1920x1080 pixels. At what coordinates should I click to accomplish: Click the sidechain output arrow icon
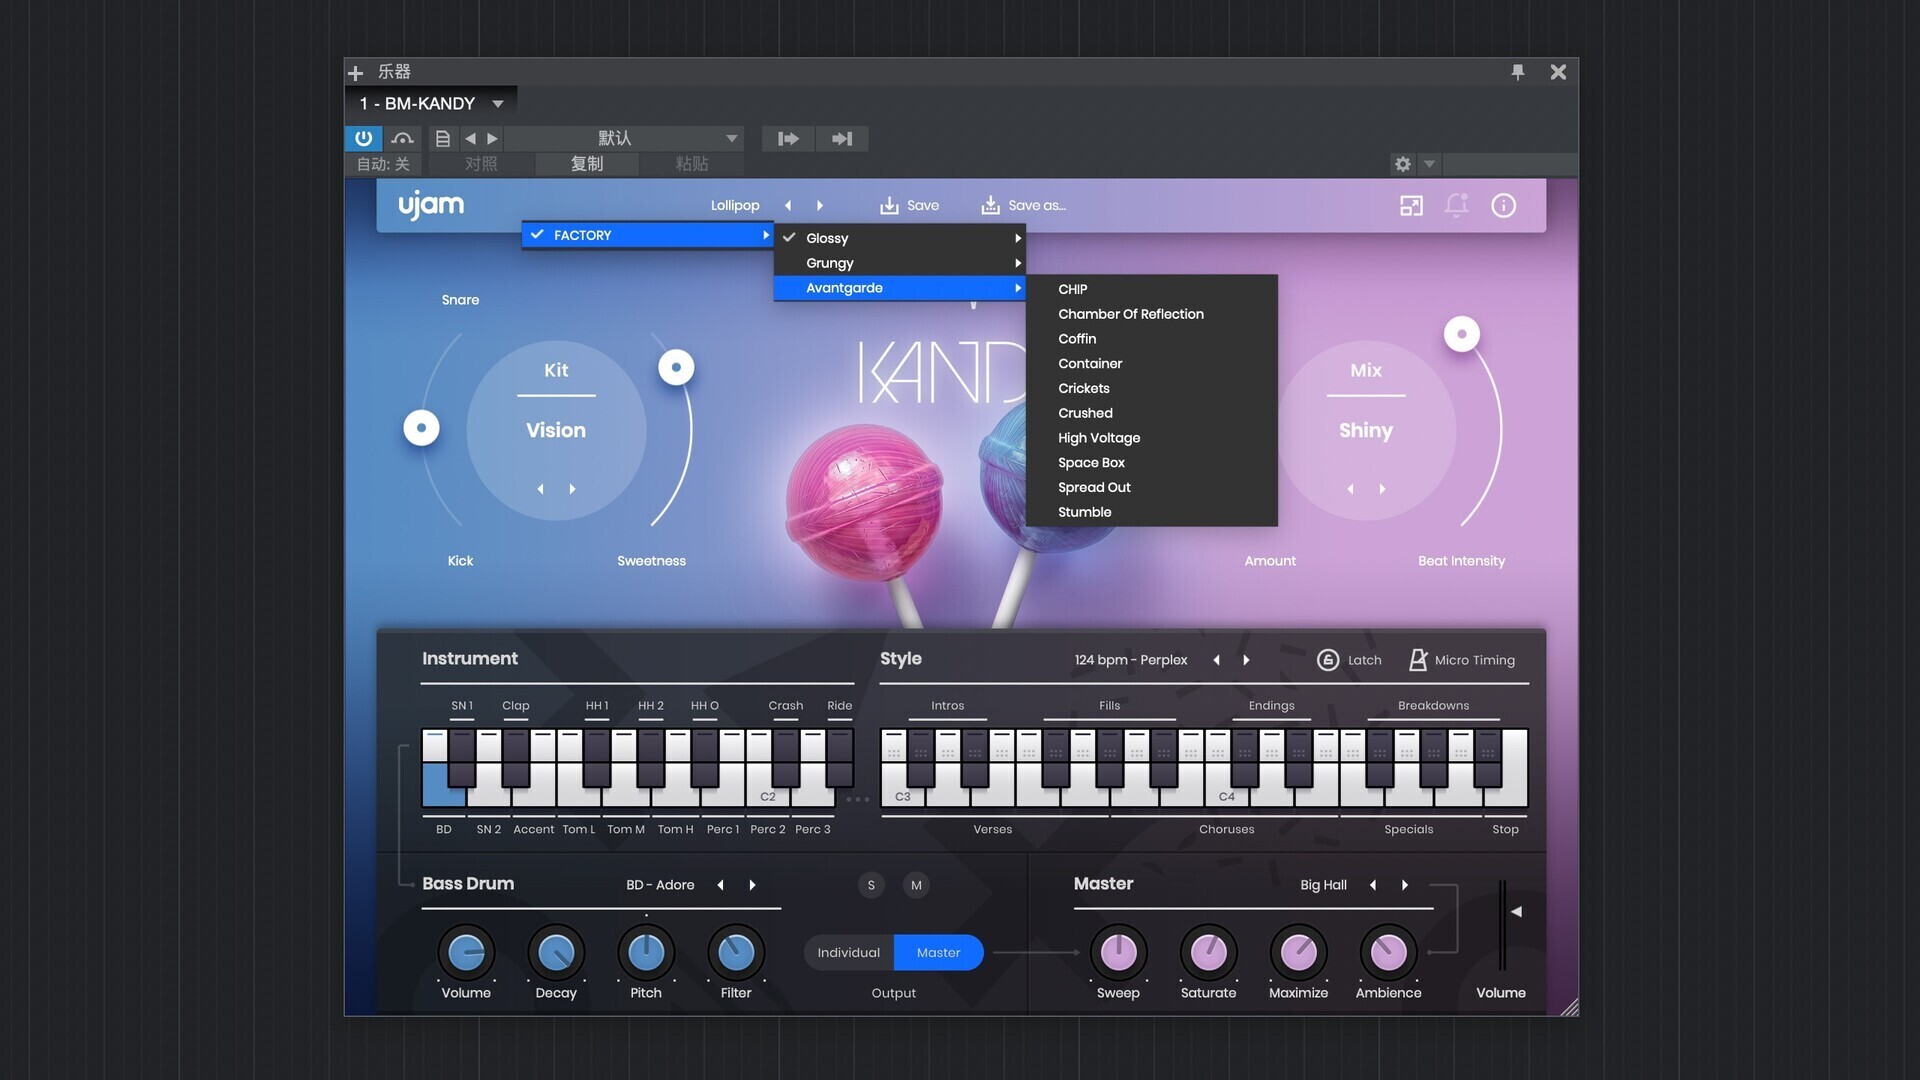[842, 138]
